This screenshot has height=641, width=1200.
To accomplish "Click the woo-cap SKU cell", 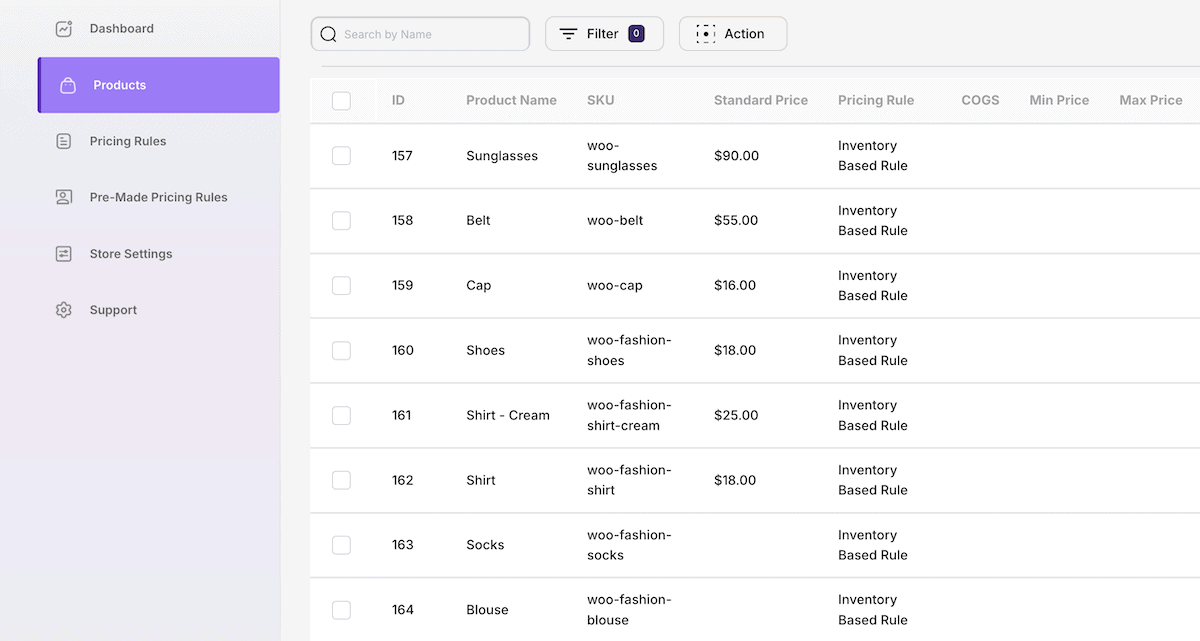I will tap(615, 286).
